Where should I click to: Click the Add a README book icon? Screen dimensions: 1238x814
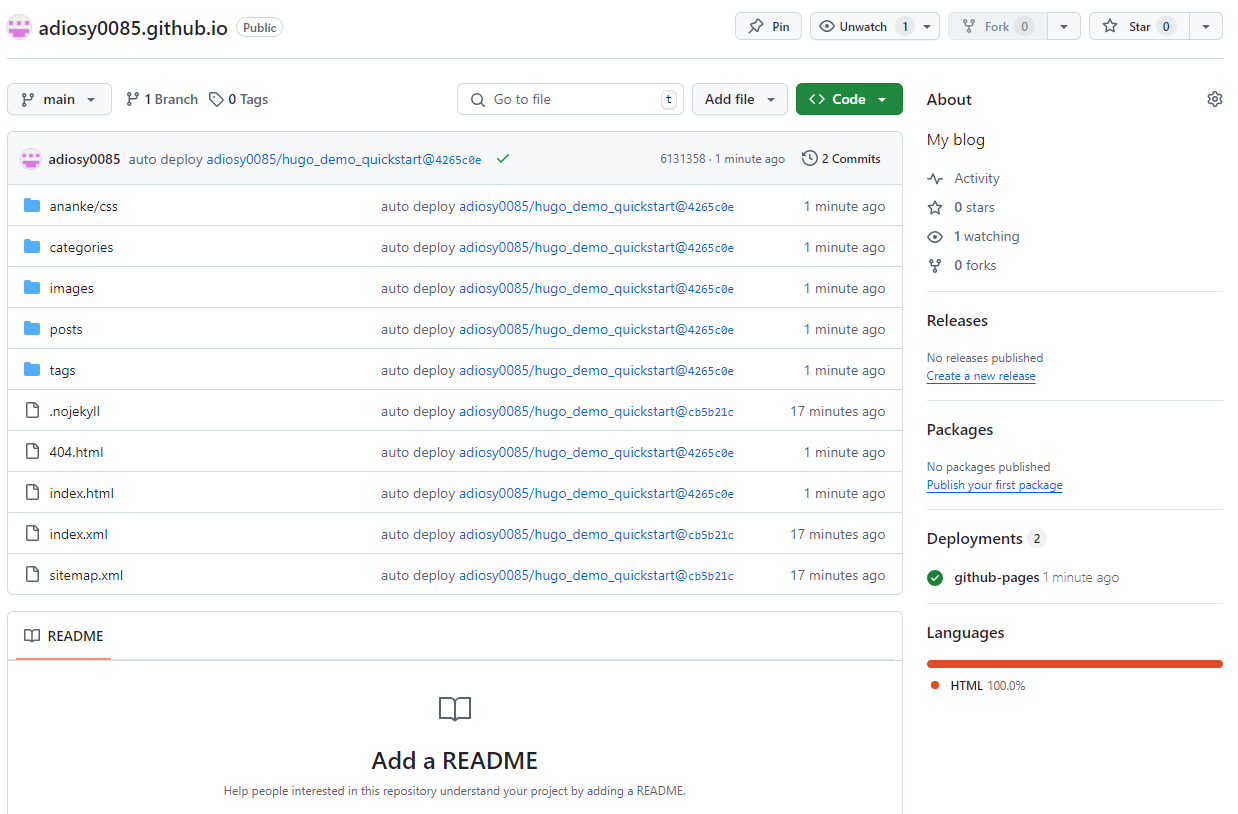[455, 709]
